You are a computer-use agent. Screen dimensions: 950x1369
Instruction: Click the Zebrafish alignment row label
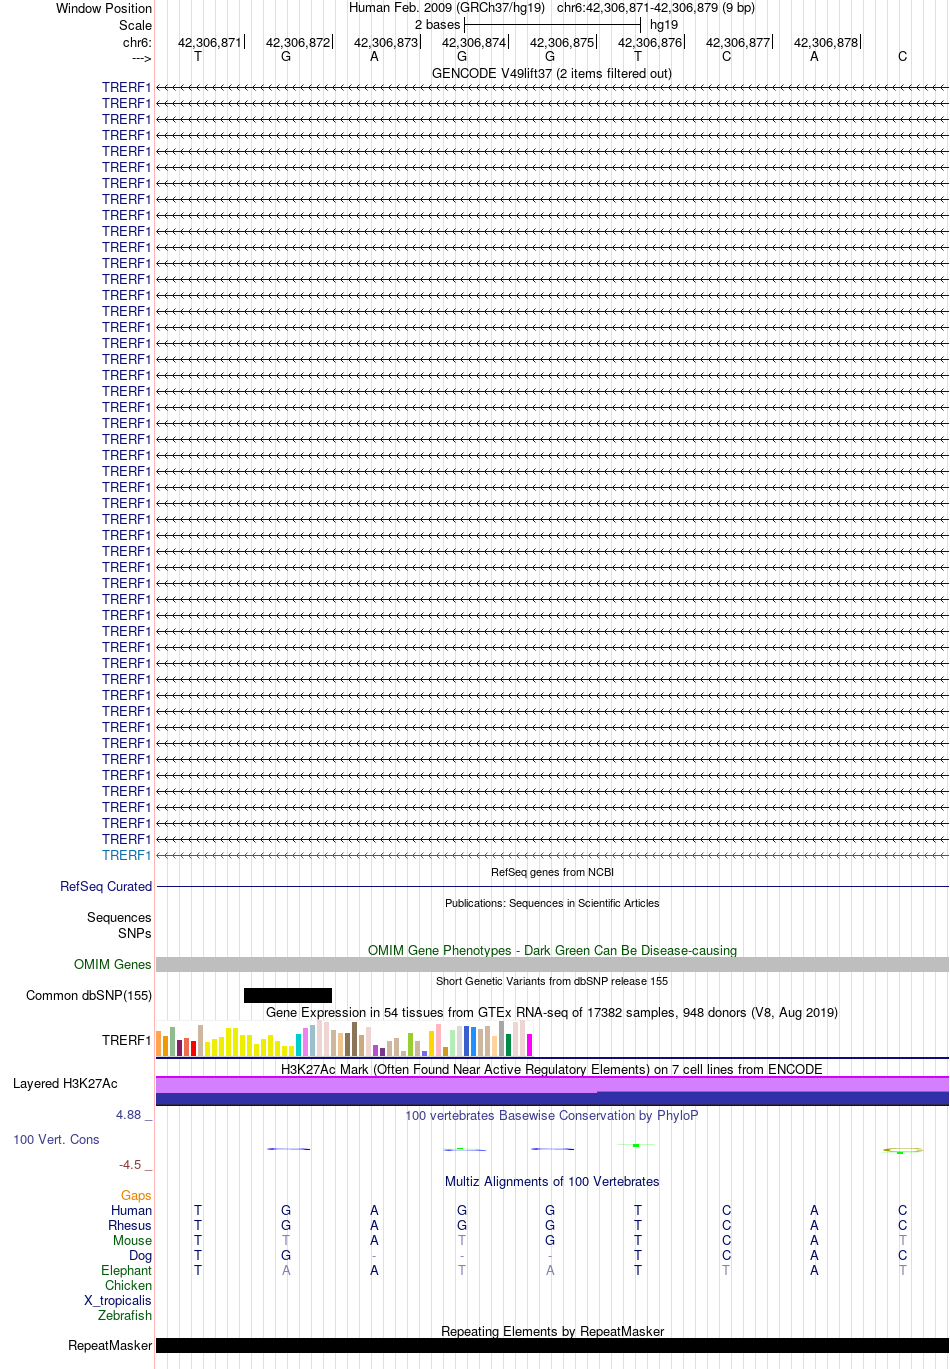[125, 1315]
